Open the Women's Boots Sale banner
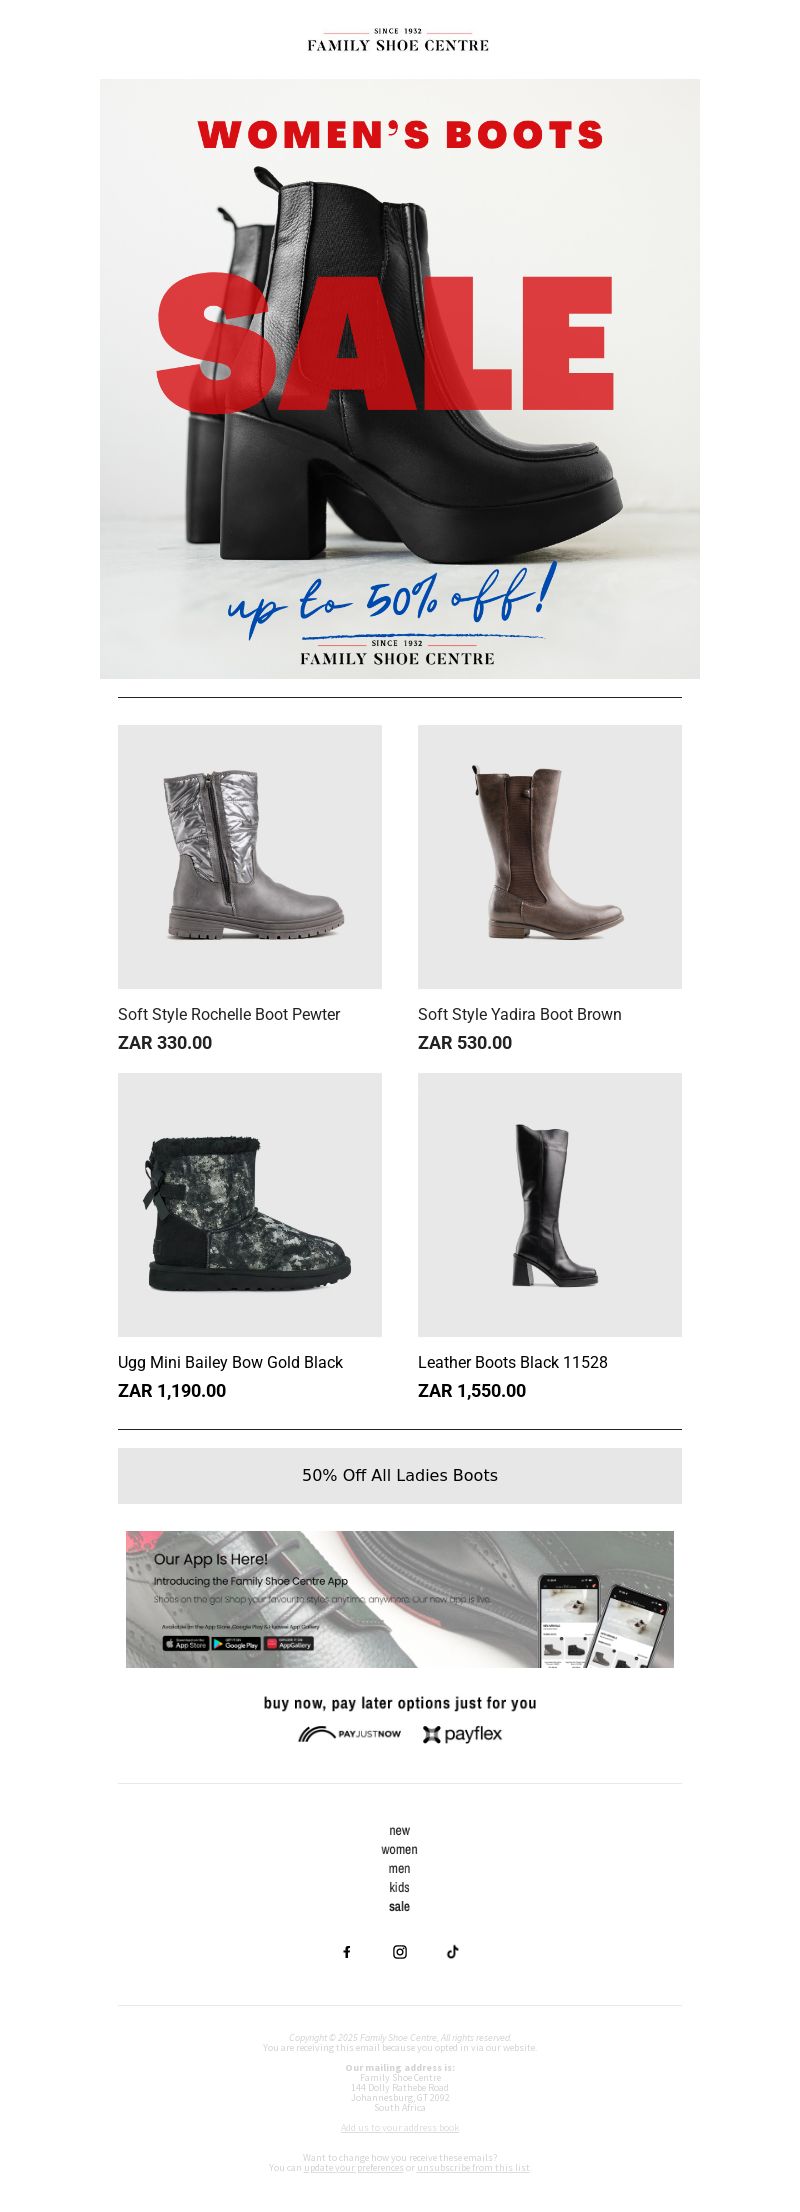This screenshot has width=800, height=2212. tap(400, 379)
